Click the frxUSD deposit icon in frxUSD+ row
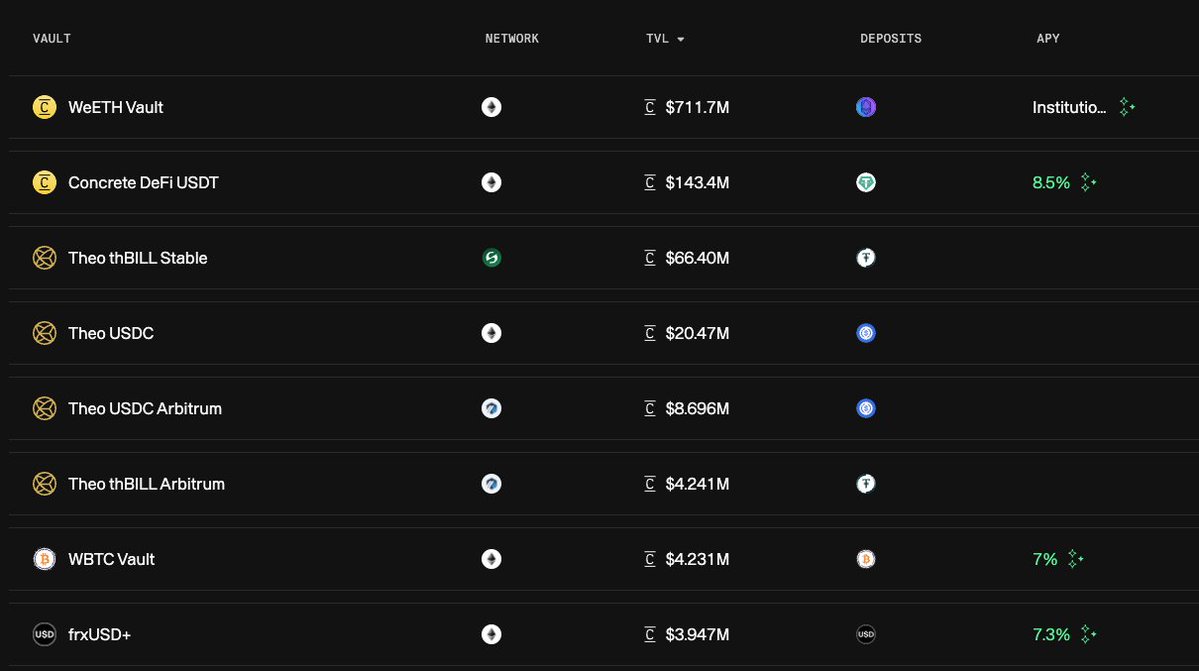 pos(866,634)
